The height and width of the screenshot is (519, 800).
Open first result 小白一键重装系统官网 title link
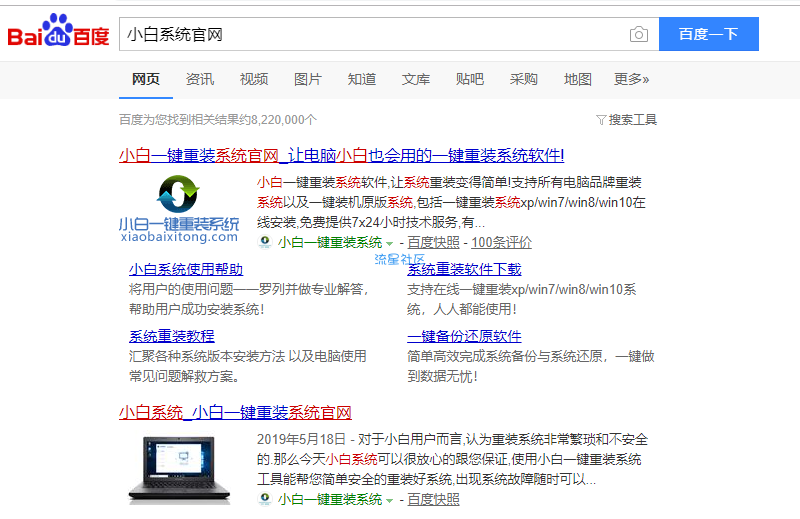click(x=341, y=155)
